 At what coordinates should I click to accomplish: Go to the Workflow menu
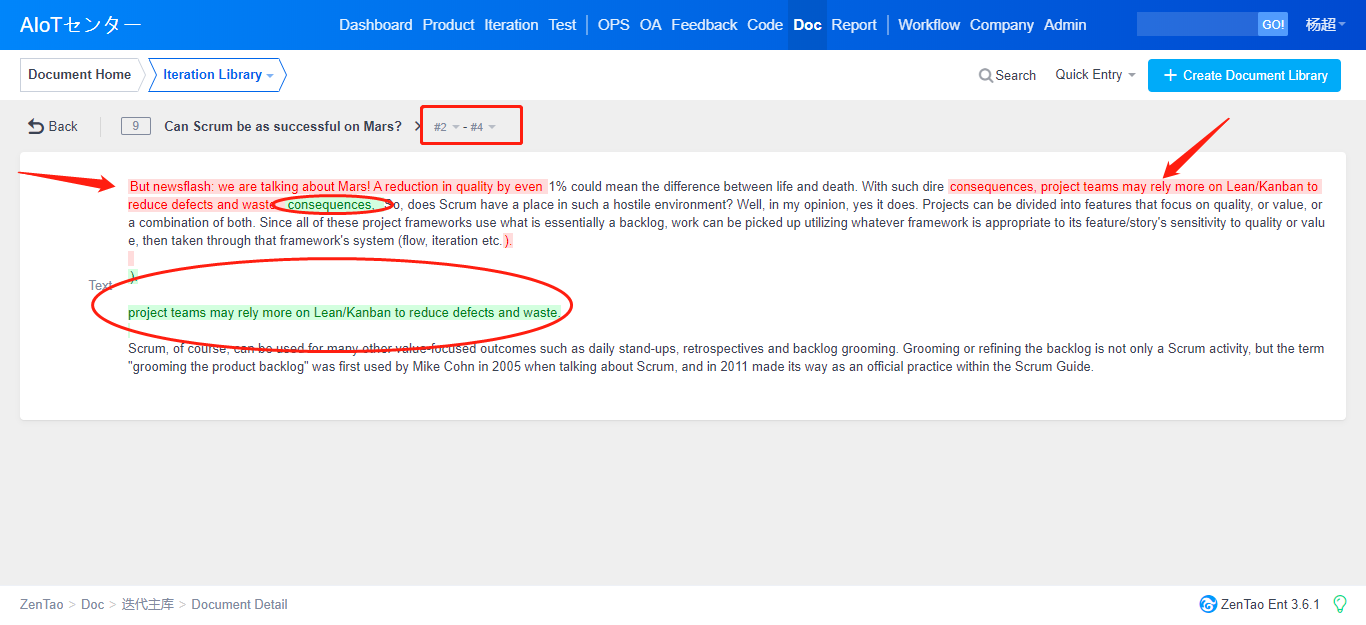[929, 25]
